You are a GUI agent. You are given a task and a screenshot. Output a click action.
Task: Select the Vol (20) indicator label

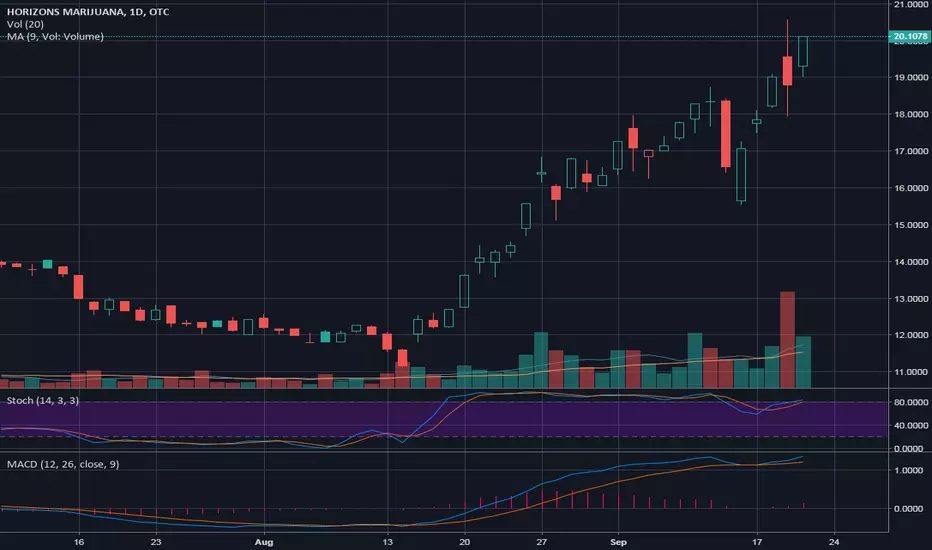(25, 24)
